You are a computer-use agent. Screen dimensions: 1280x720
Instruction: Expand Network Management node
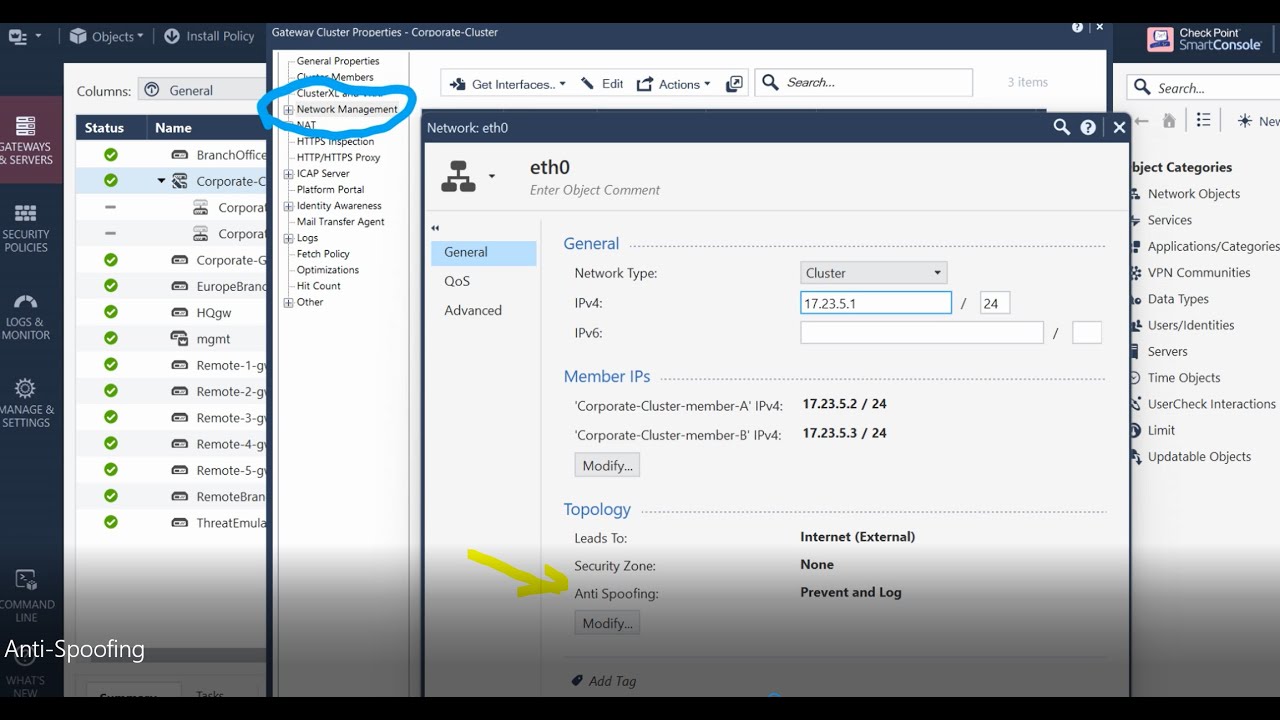pos(288,109)
